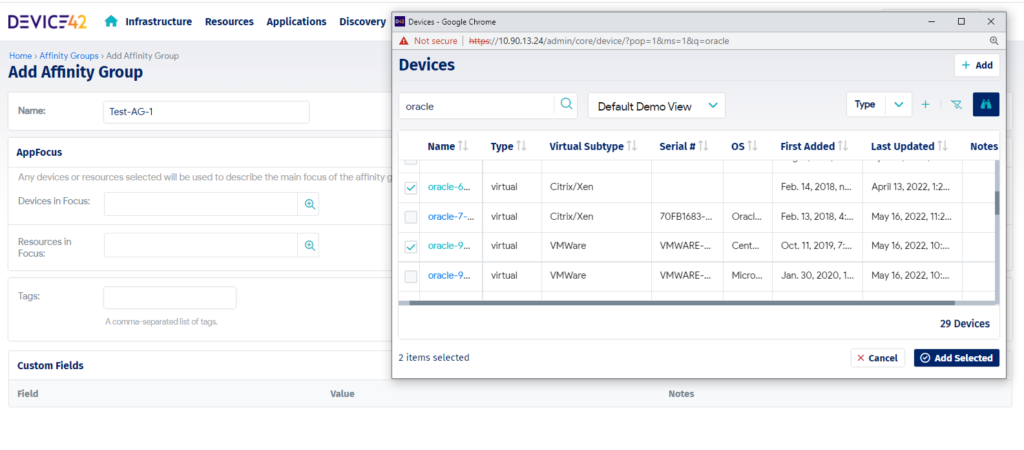The width and height of the screenshot is (1024, 450).
Task: Click the Add Selected button
Action: click(x=955, y=358)
